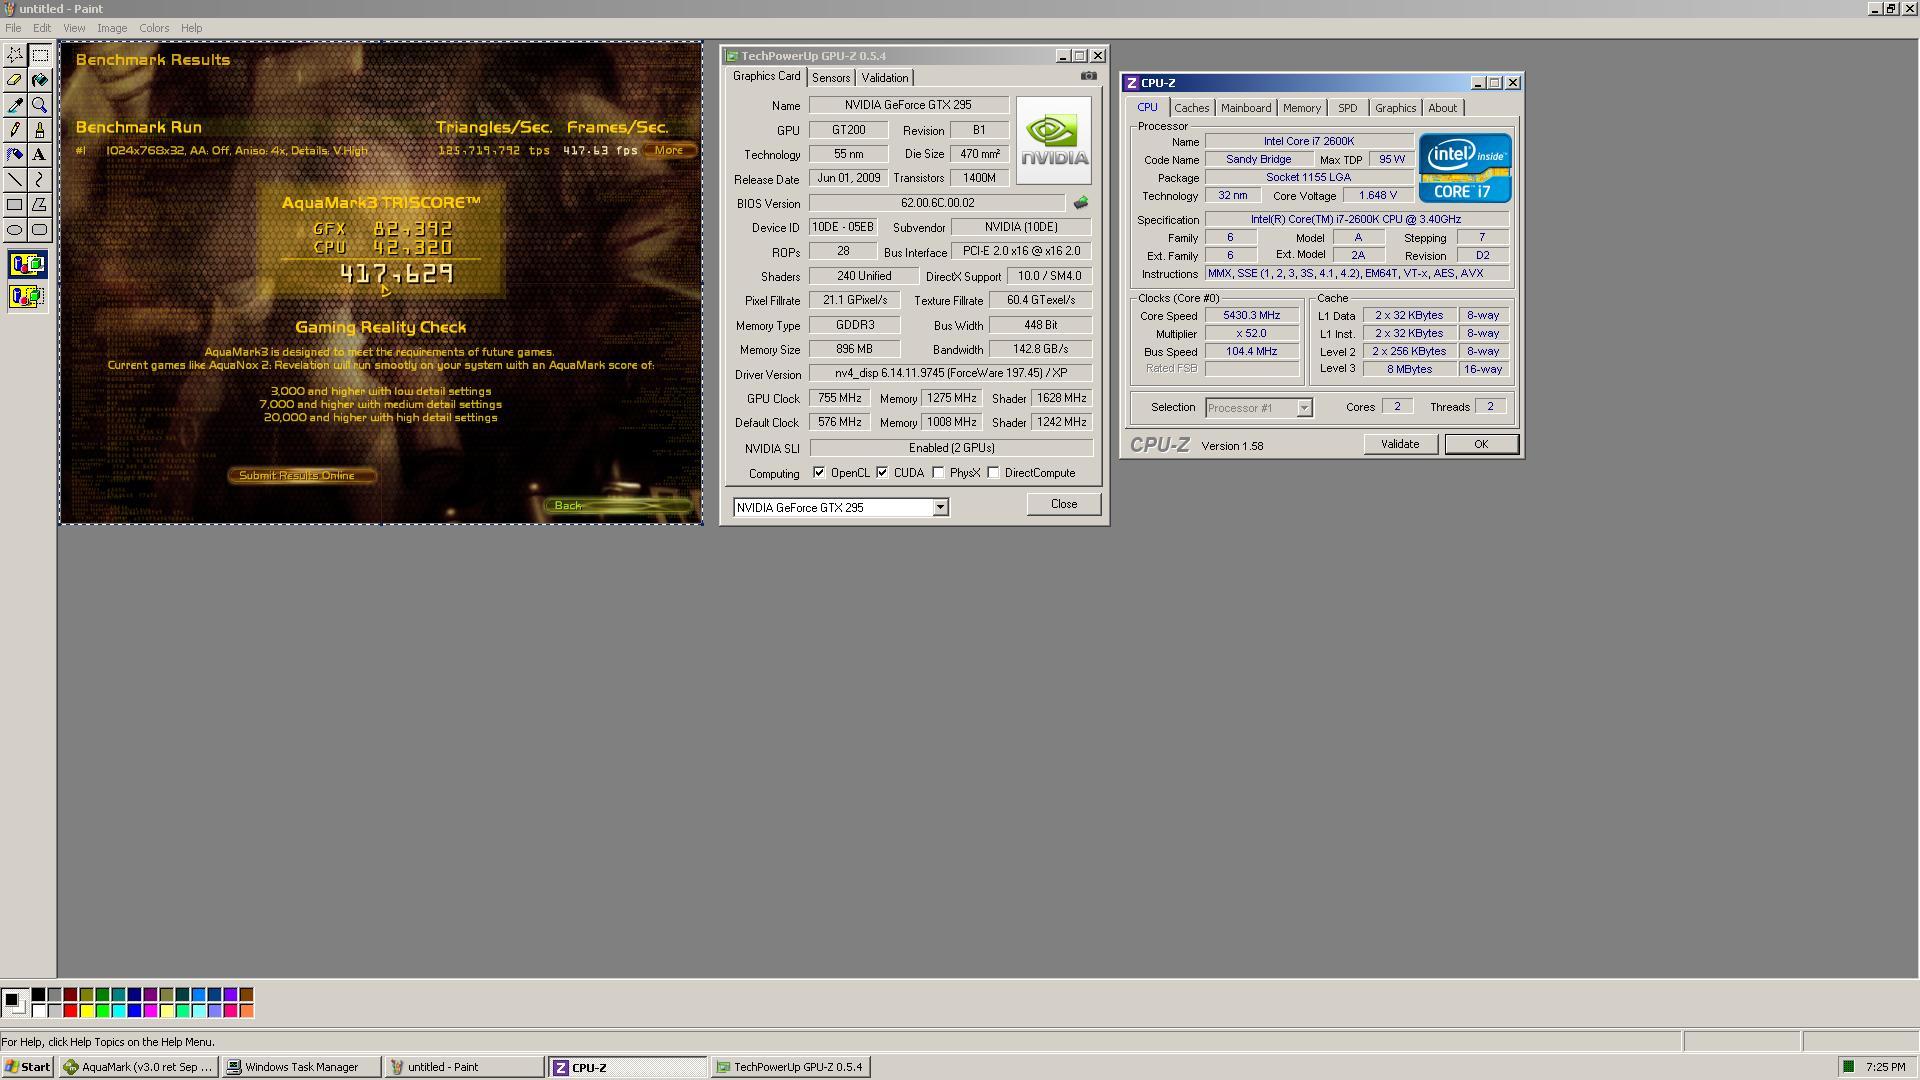Click Submit Results Online in AquaMark
Viewport: 1920px width, 1080px height.
click(302, 476)
